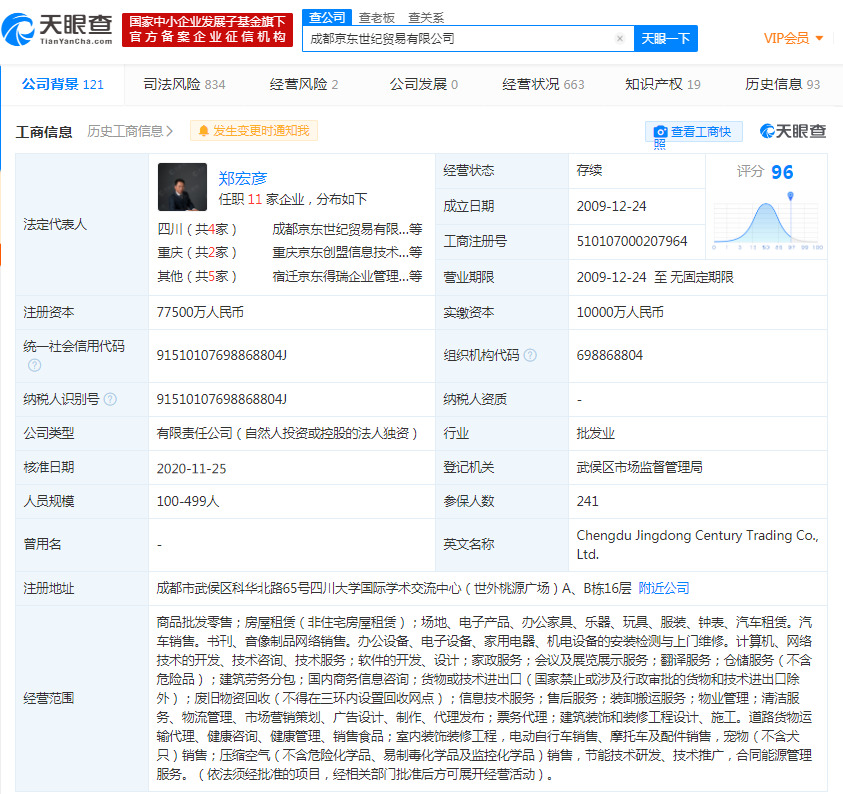Clear the search box with the X icon
Screen dimensions: 843x794
(x=619, y=38)
